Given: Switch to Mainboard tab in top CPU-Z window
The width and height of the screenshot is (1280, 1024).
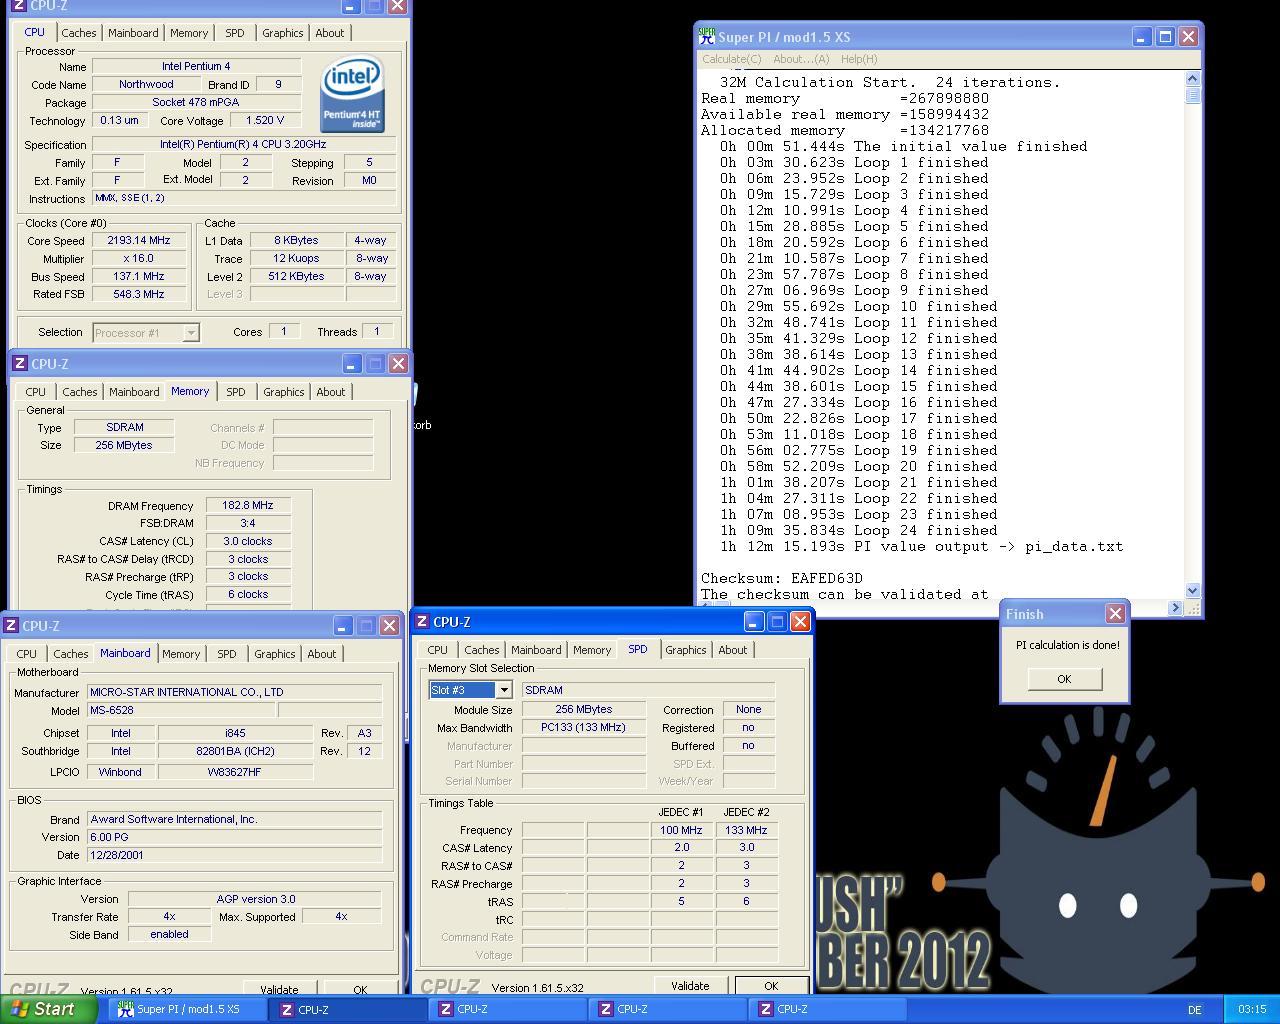Looking at the screenshot, I should point(133,33).
